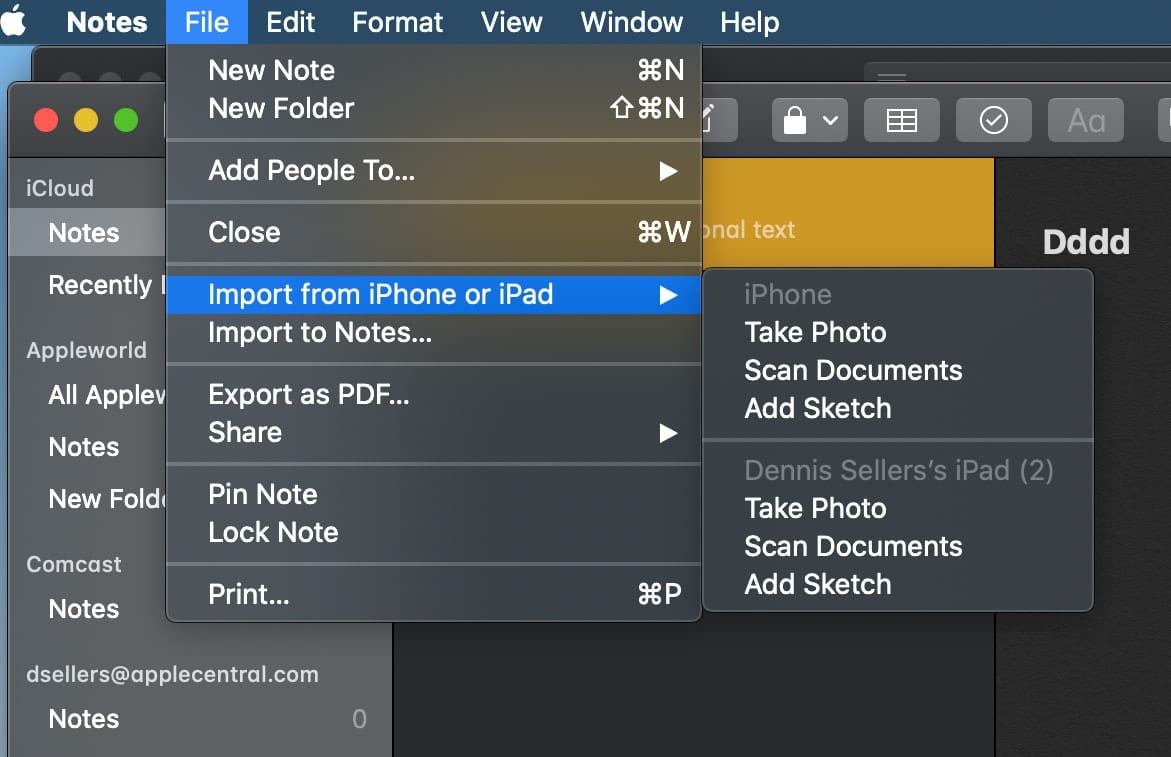Insert a table using the toolbar table icon

pos(901,121)
